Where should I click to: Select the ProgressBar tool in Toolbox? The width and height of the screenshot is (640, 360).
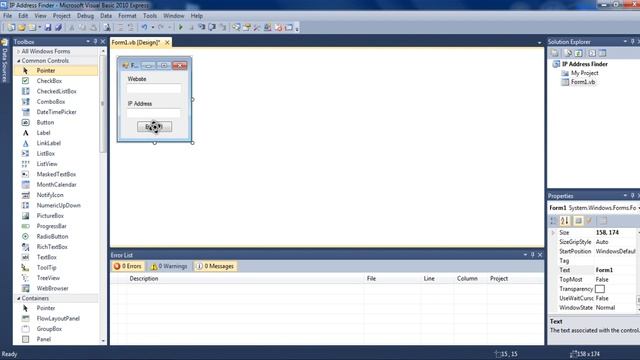pyautogui.click(x=51, y=226)
